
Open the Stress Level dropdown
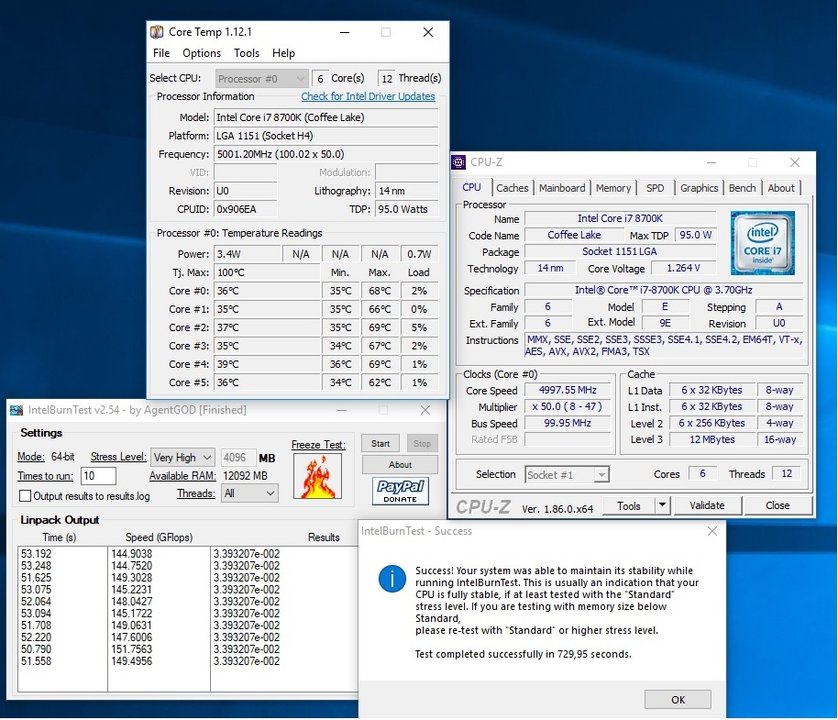183,458
